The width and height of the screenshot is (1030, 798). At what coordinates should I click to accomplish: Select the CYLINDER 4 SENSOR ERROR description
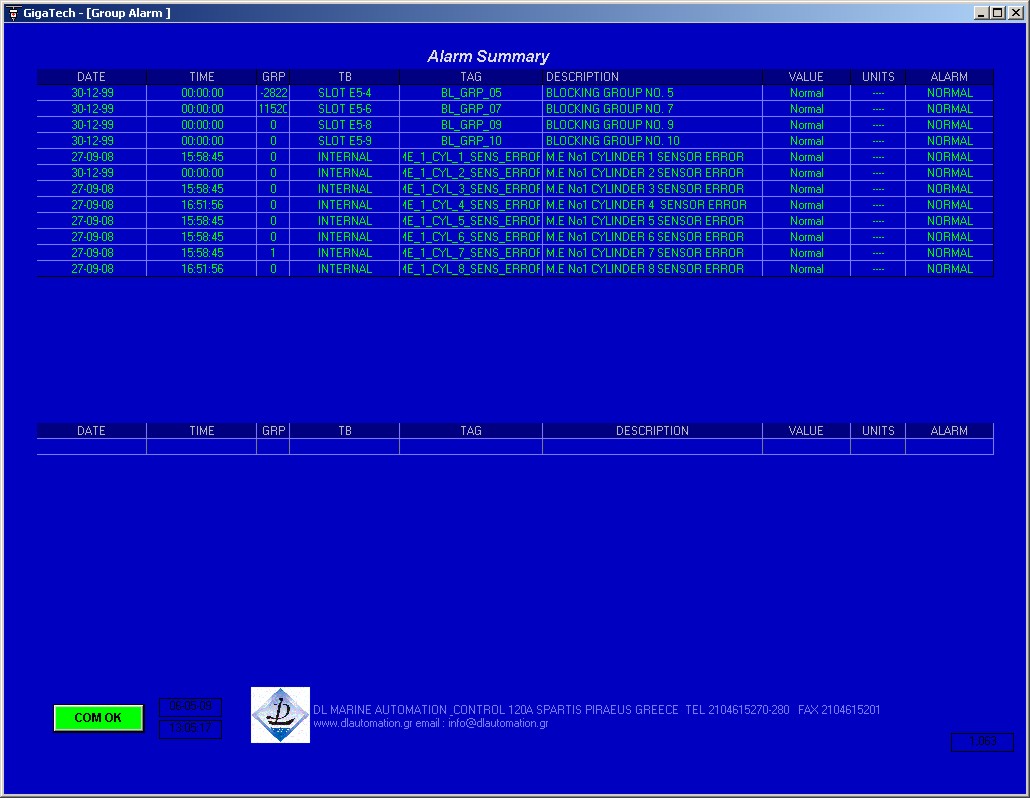646,205
